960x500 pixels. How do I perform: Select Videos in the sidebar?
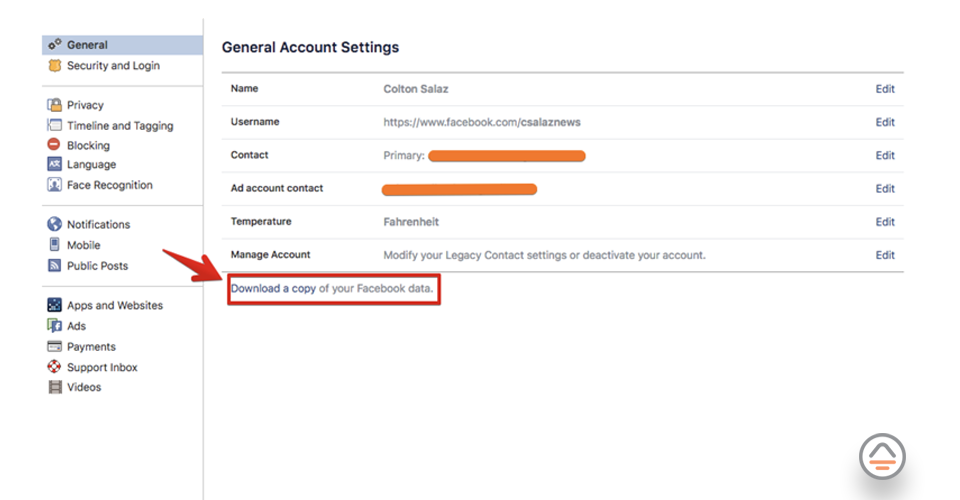84,387
